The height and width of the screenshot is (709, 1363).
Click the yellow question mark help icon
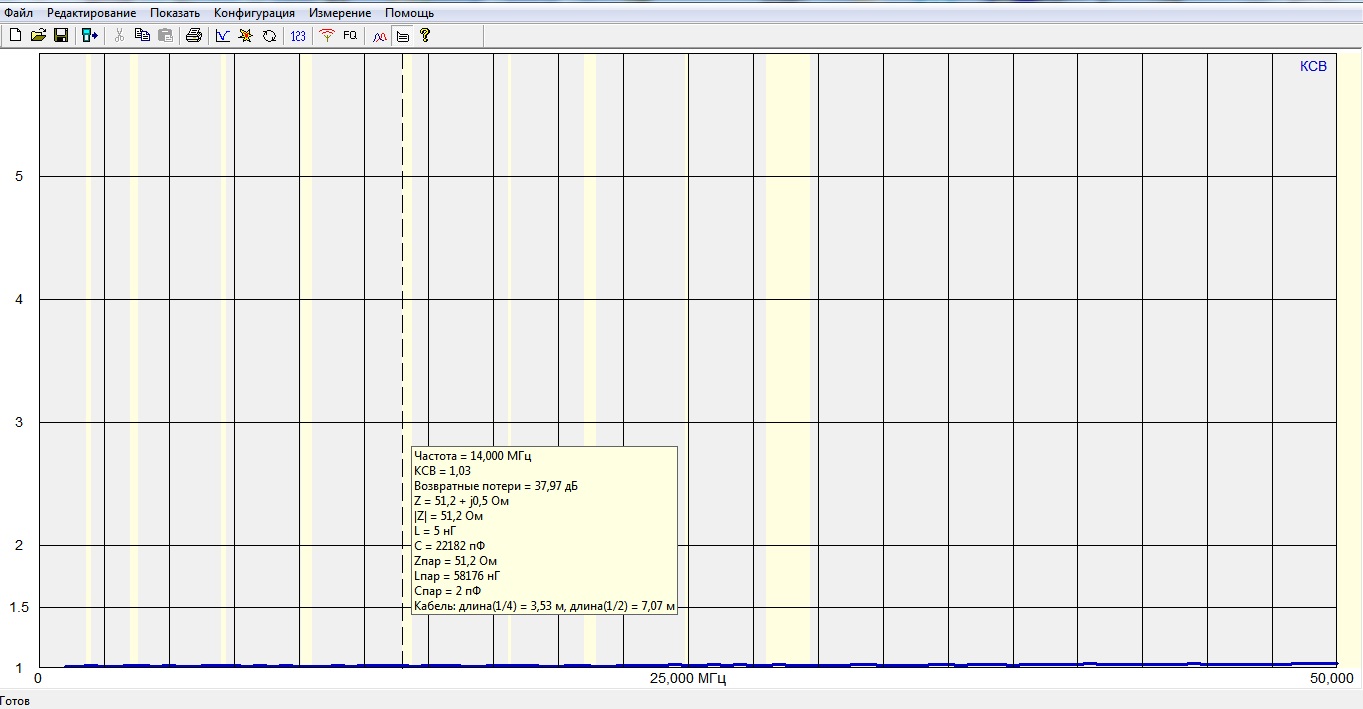coord(425,35)
